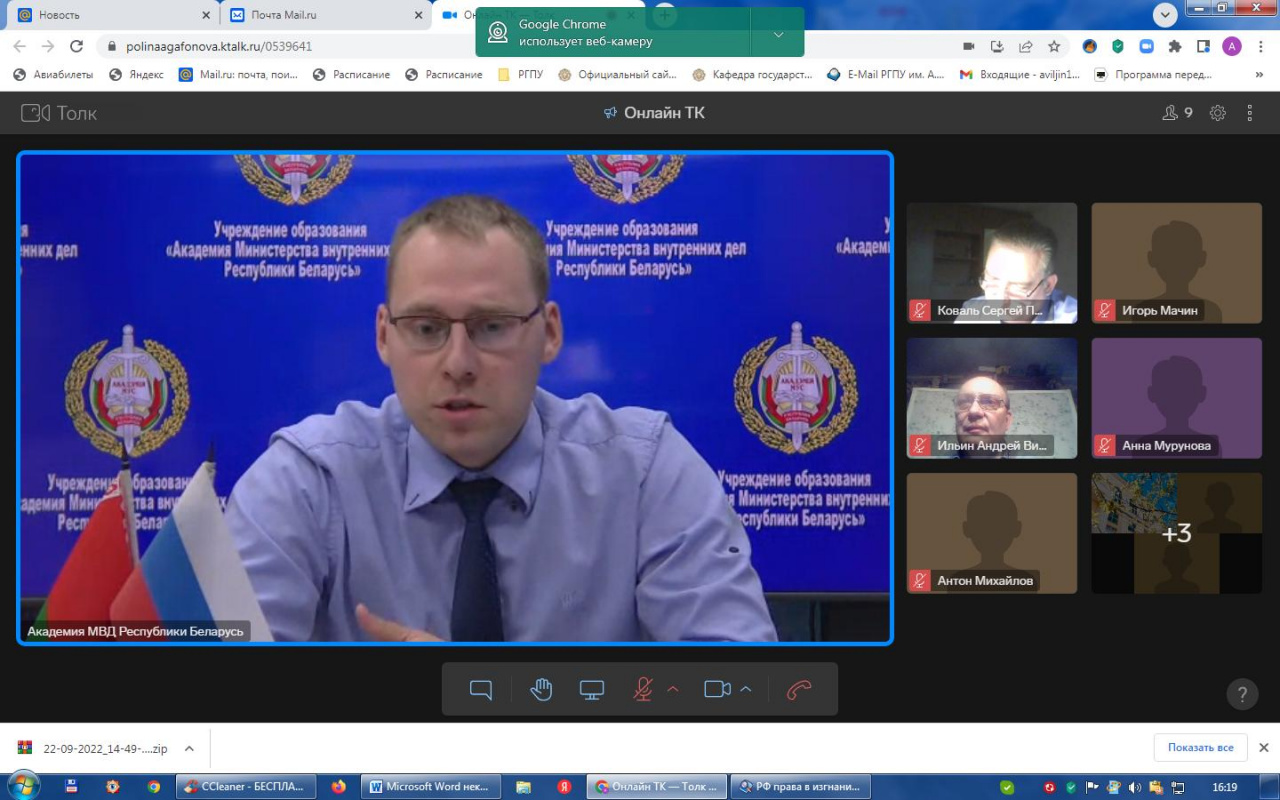Open the chat panel icon
The height and width of the screenshot is (800, 1280).
(x=481, y=690)
